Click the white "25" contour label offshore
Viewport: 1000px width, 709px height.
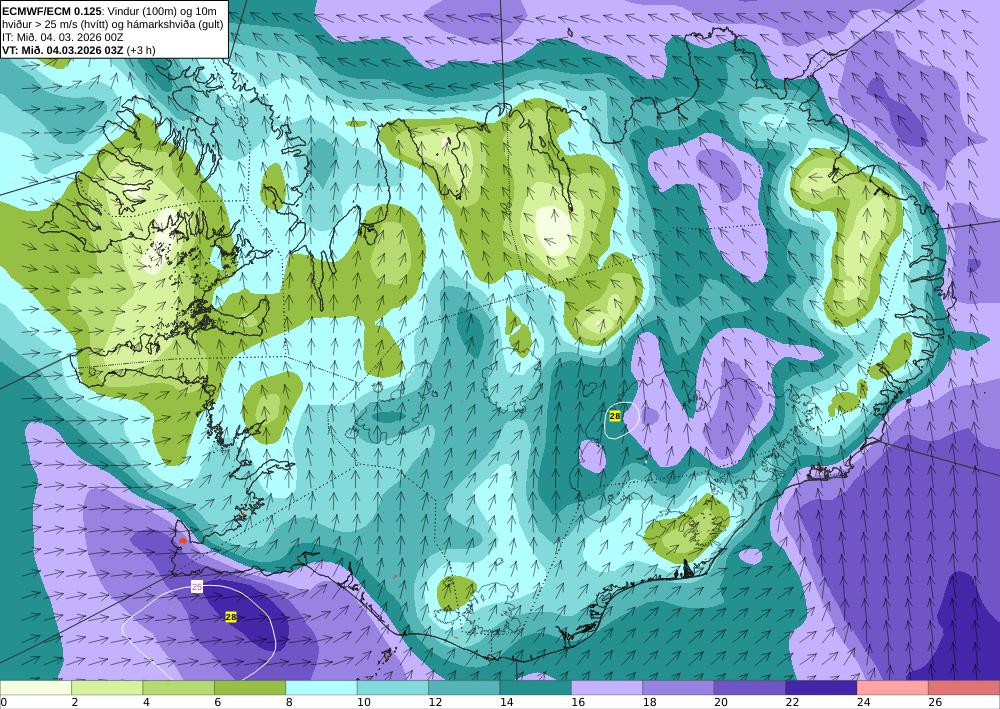pos(197,587)
